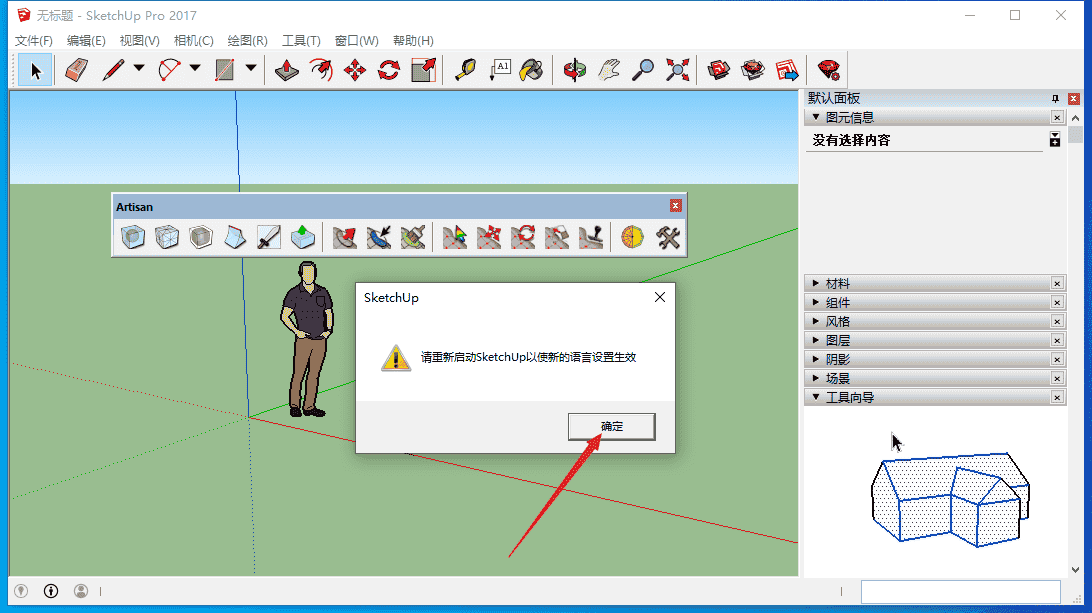Activate the Tape Measure tool

465,70
